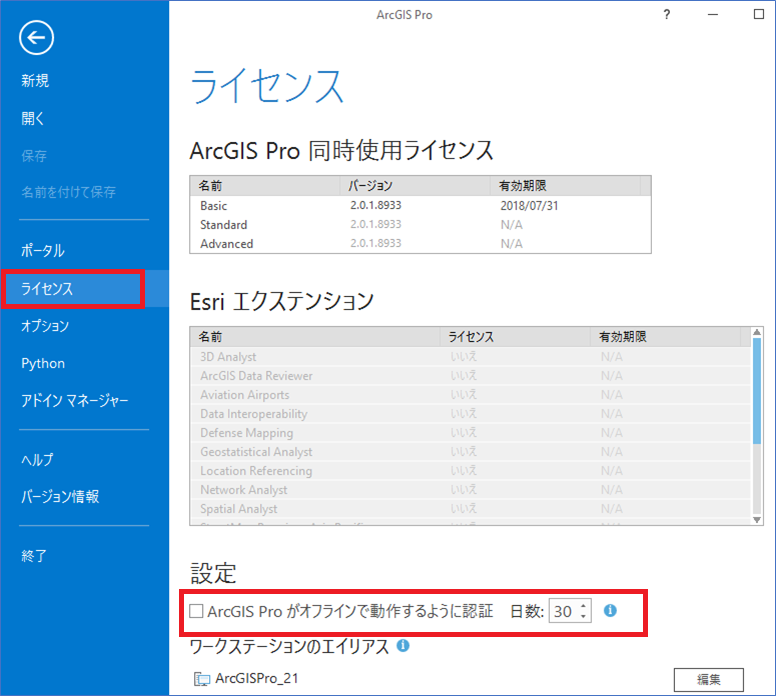Screen dimensions: 776x696
Task: Select 開く in the sidebar
Action: coord(33,118)
